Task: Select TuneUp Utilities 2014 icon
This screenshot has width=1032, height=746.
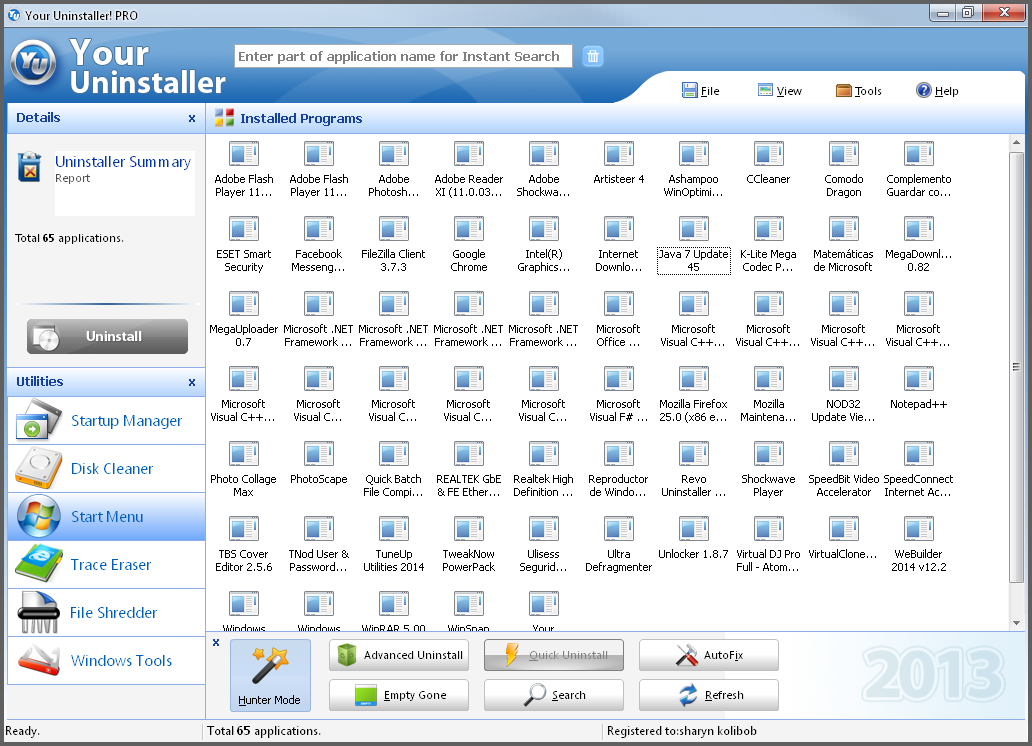Action: click(394, 530)
